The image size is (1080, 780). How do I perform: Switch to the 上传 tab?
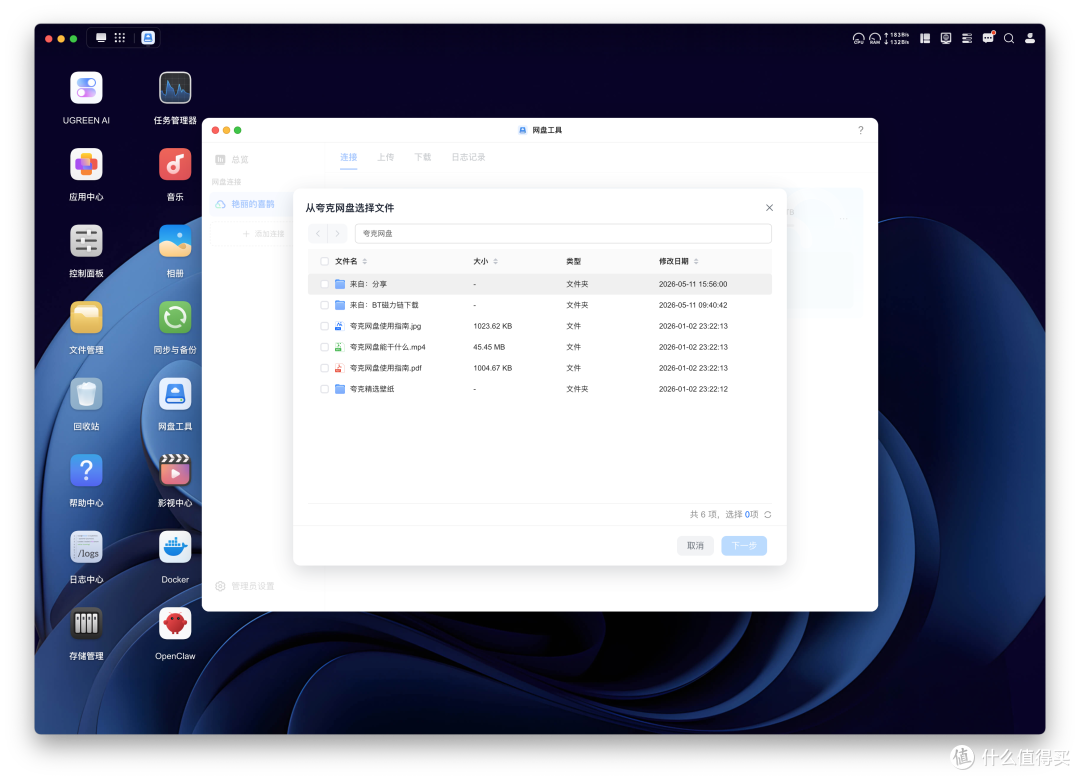386,157
